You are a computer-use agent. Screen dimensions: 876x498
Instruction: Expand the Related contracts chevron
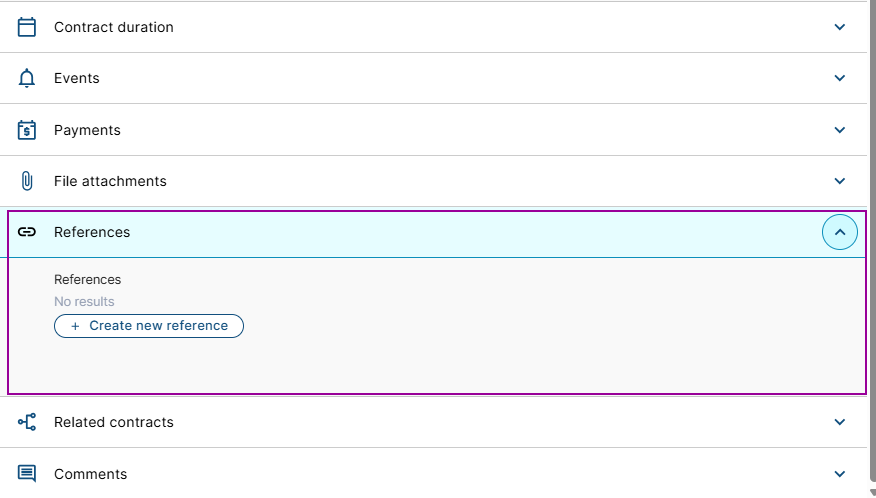tap(840, 422)
